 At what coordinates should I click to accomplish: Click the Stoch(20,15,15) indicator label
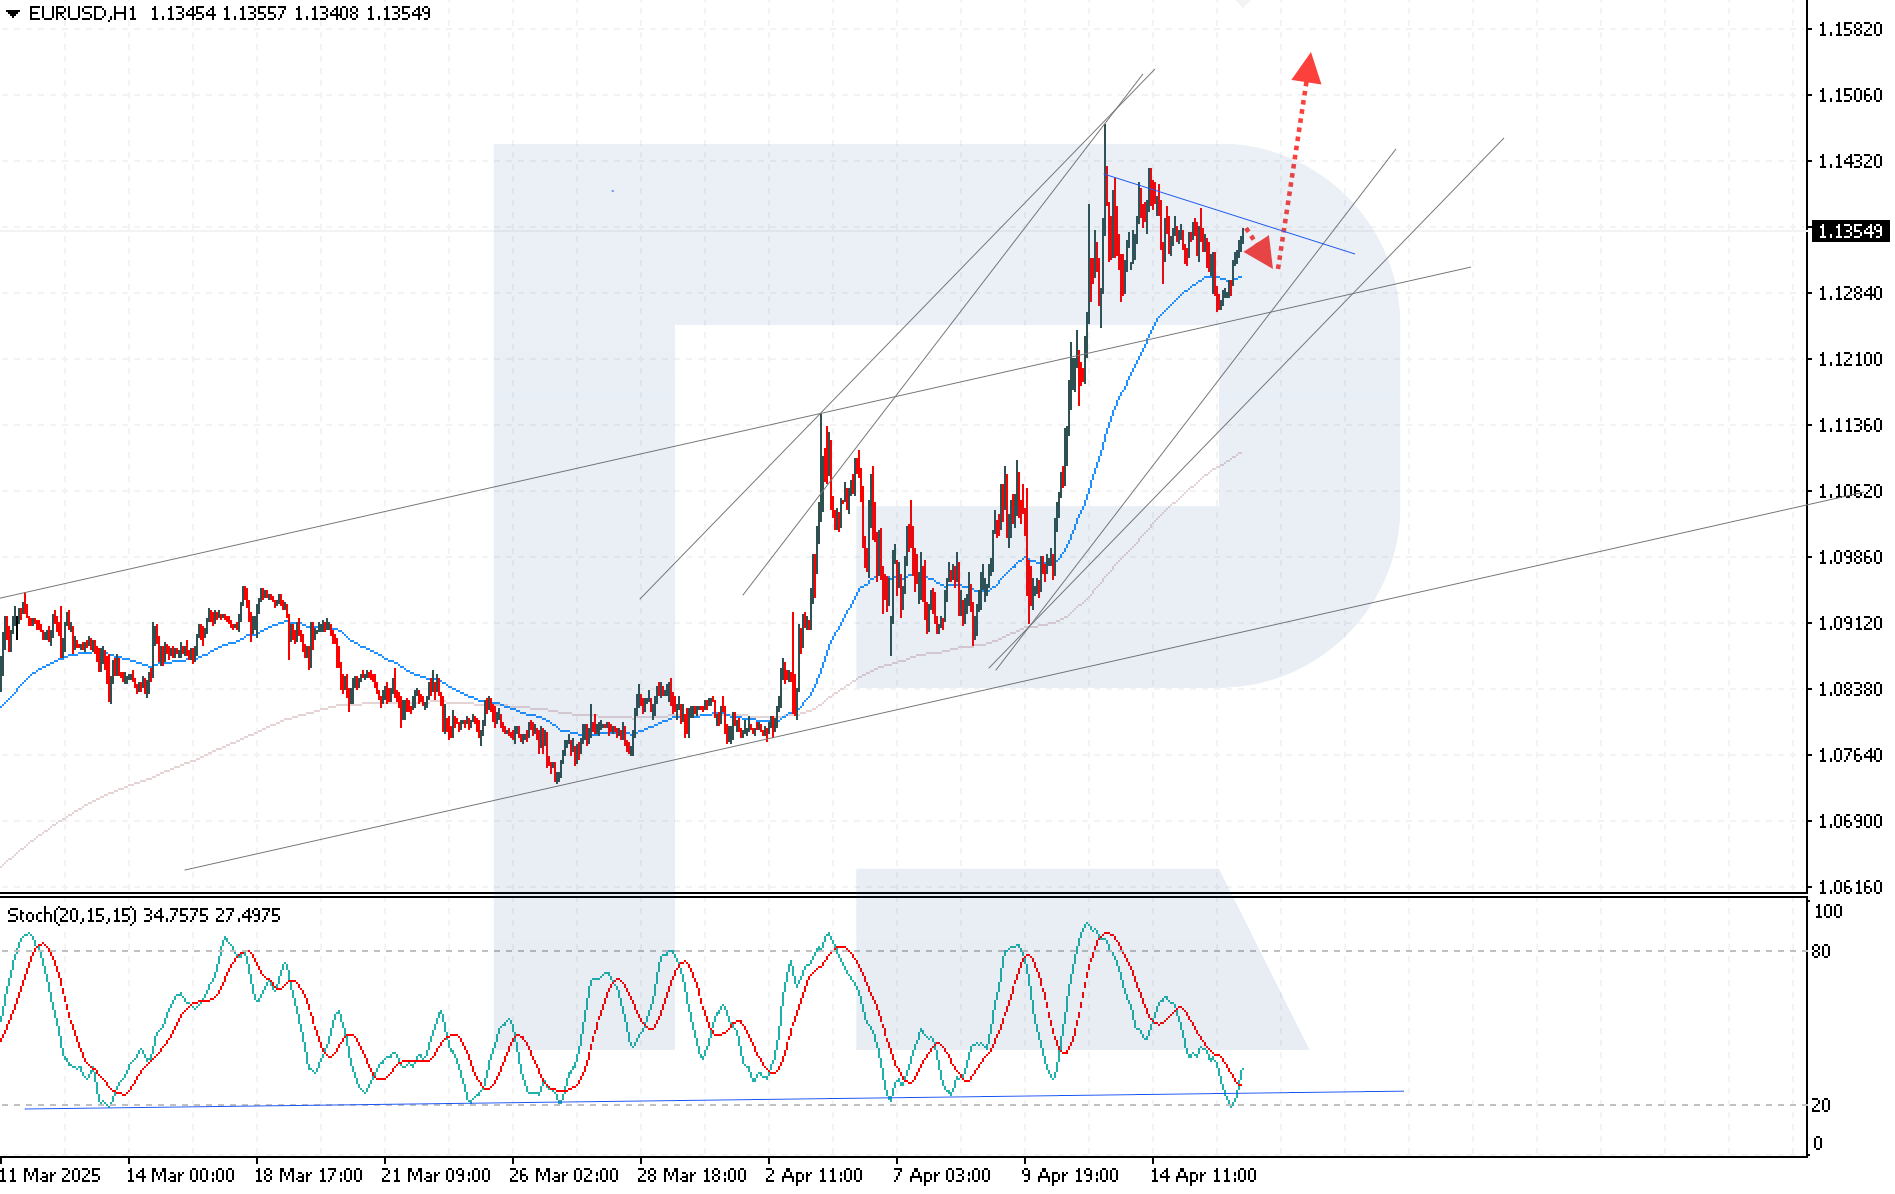pos(73,915)
